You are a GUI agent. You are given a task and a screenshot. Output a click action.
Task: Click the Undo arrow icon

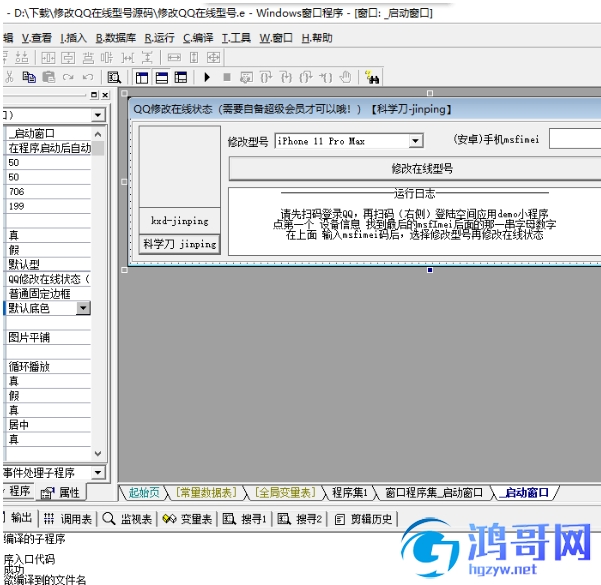88,77
